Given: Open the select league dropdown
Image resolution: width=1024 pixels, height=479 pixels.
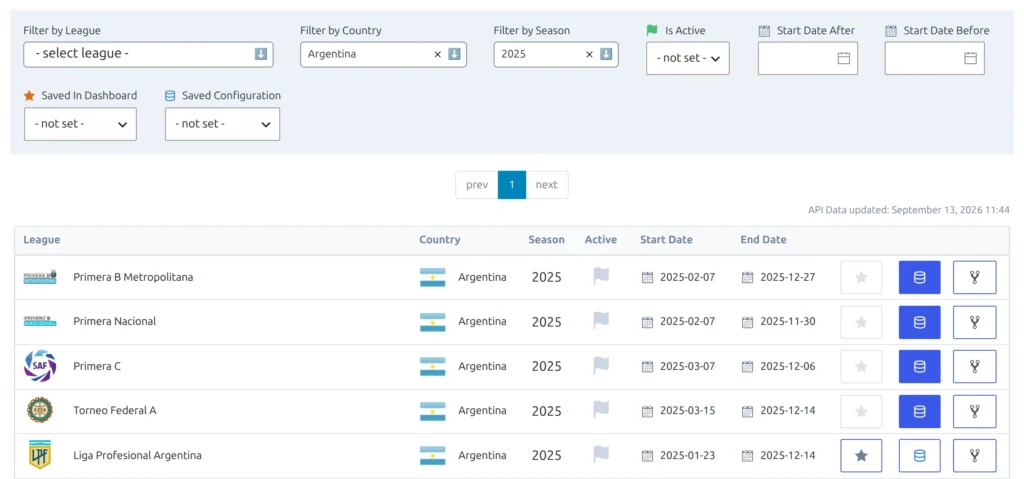Looking at the screenshot, I should 148,54.
